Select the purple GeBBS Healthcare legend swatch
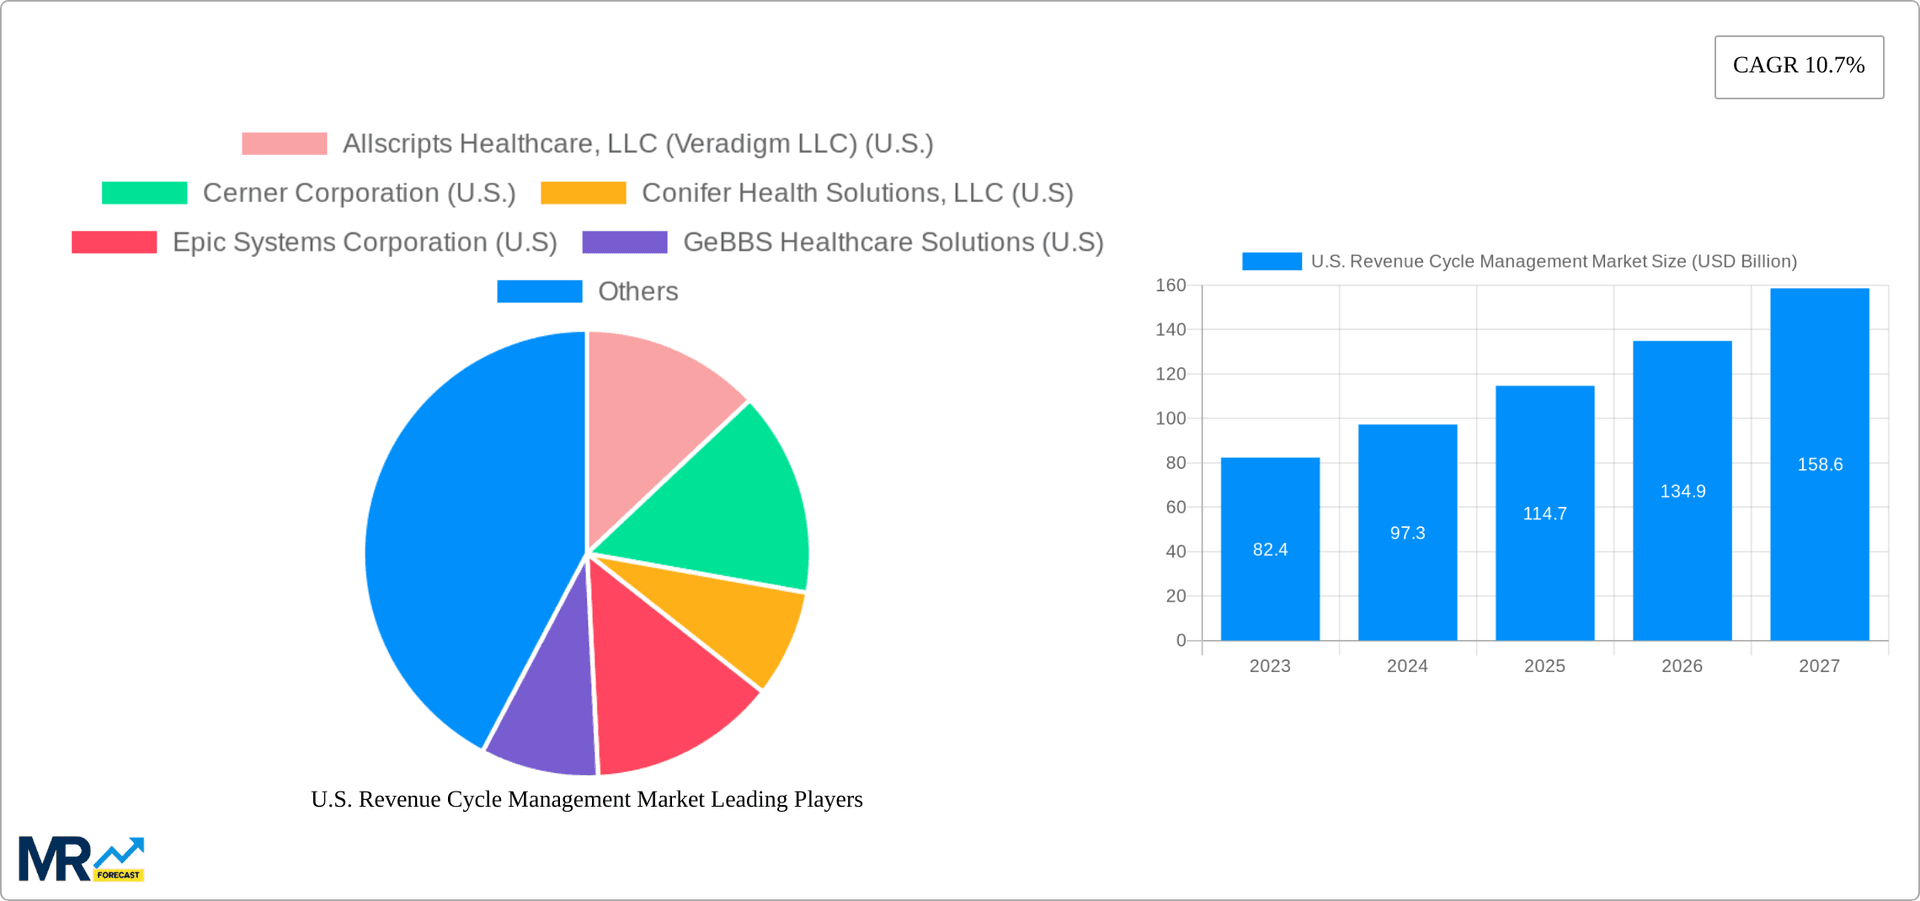 (624, 242)
